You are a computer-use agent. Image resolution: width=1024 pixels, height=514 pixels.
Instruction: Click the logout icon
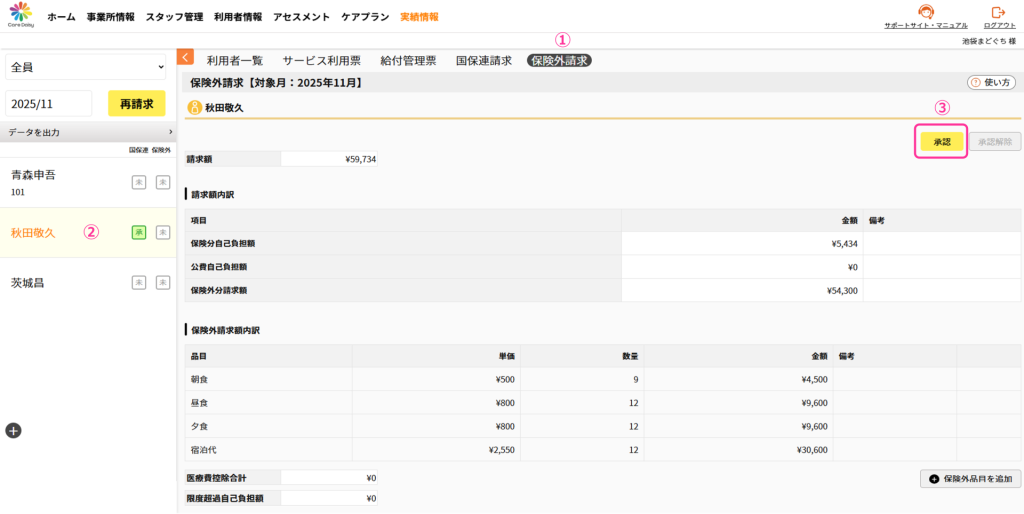click(997, 13)
